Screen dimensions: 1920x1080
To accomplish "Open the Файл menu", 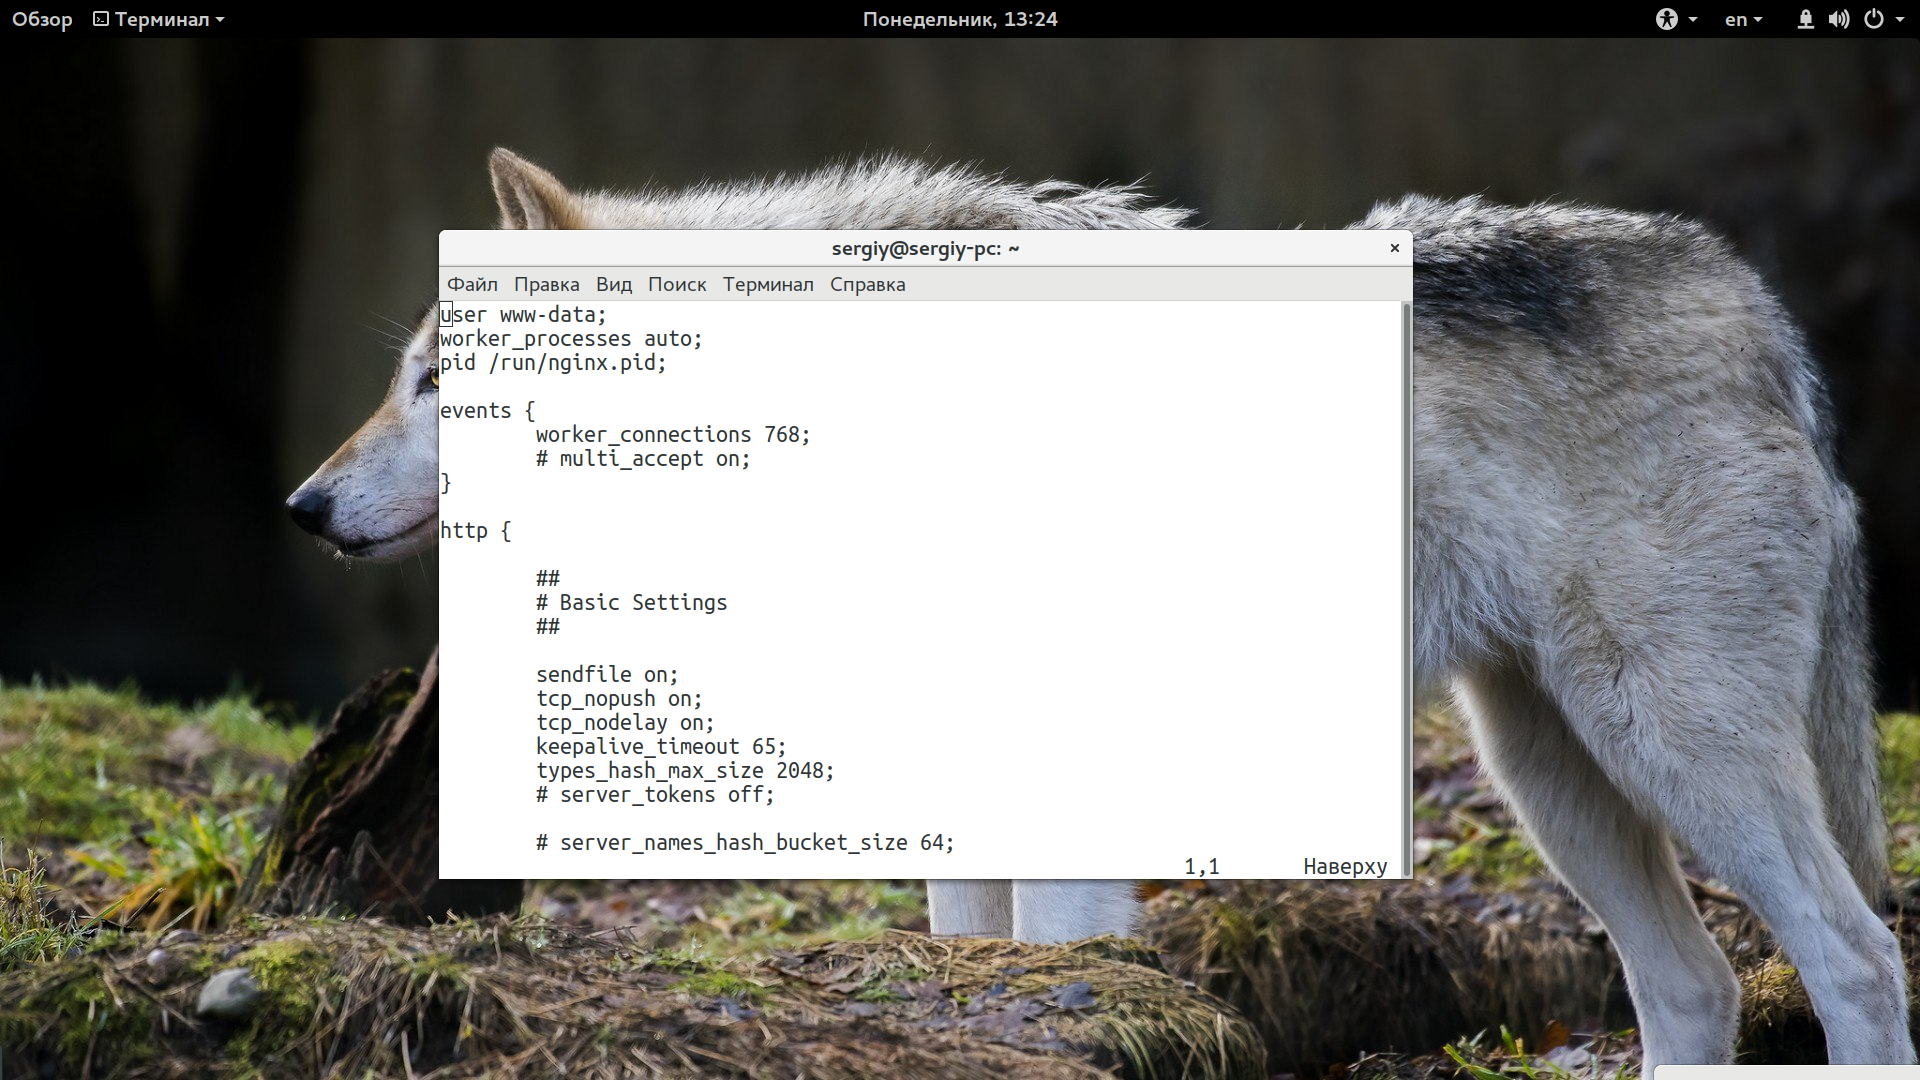I will [x=472, y=284].
